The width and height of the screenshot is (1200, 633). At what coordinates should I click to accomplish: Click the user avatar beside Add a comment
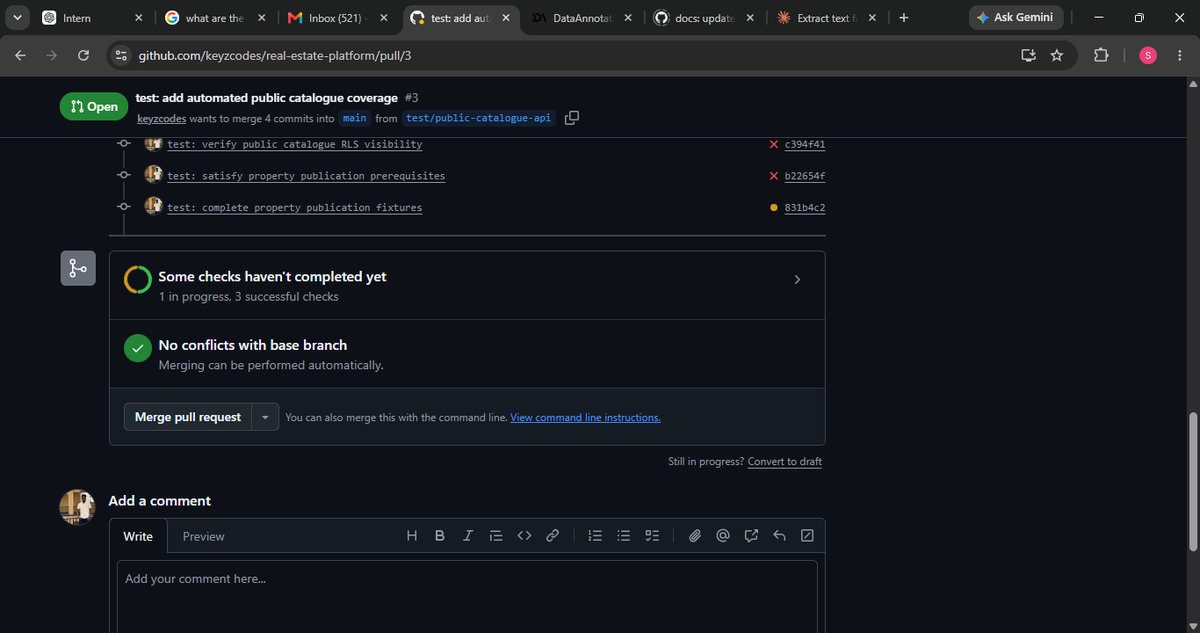click(78, 507)
